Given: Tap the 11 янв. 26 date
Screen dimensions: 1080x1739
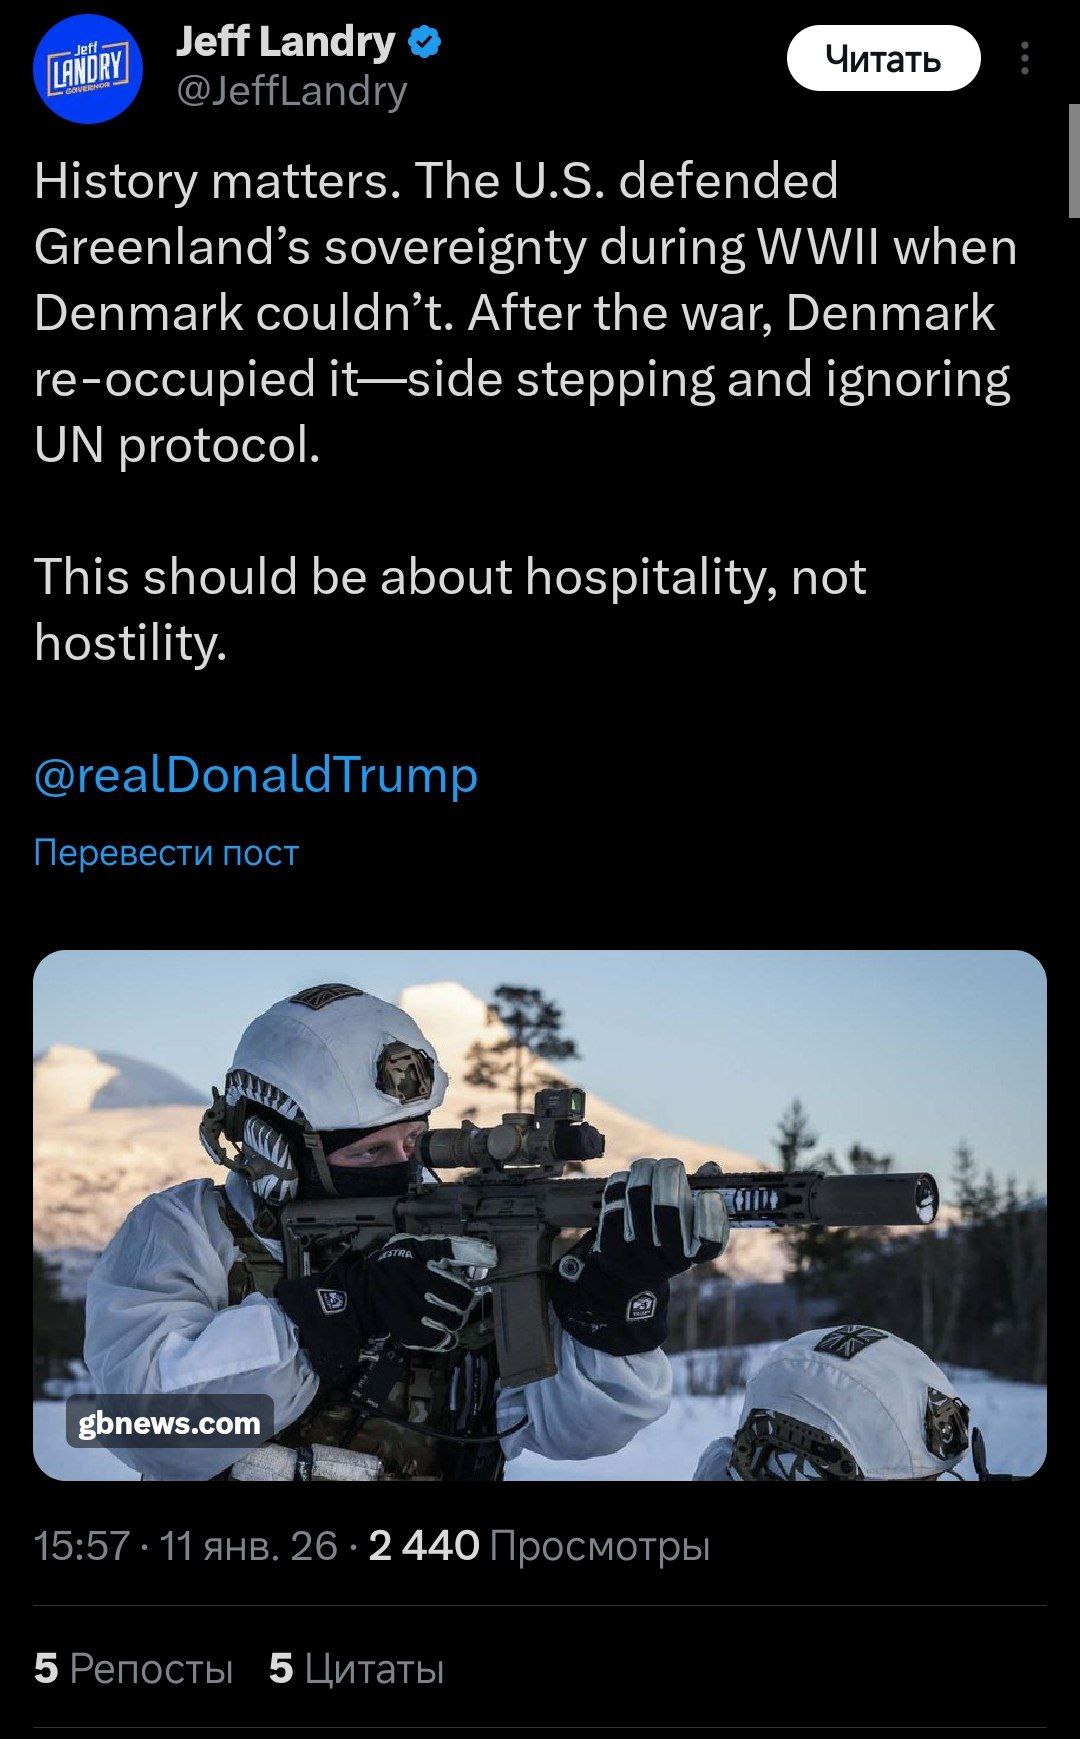Looking at the screenshot, I should coord(249,1546).
